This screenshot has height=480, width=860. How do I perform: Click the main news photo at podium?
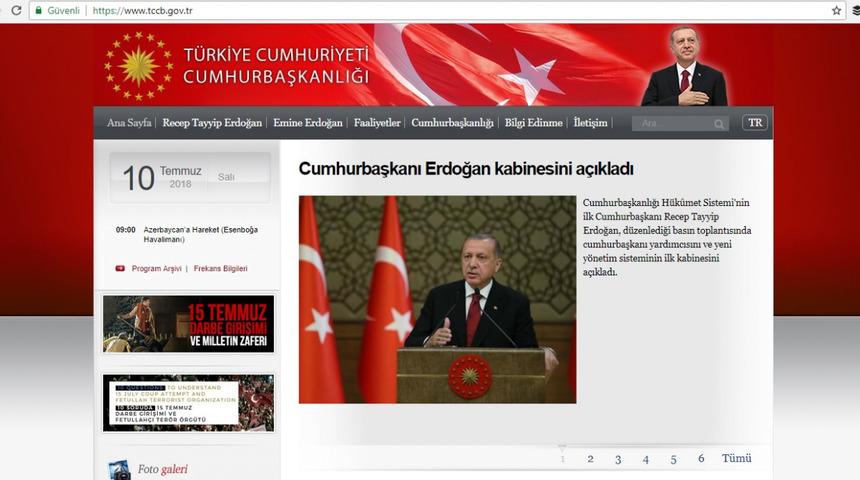pyautogui.click(x=438, y=300)
